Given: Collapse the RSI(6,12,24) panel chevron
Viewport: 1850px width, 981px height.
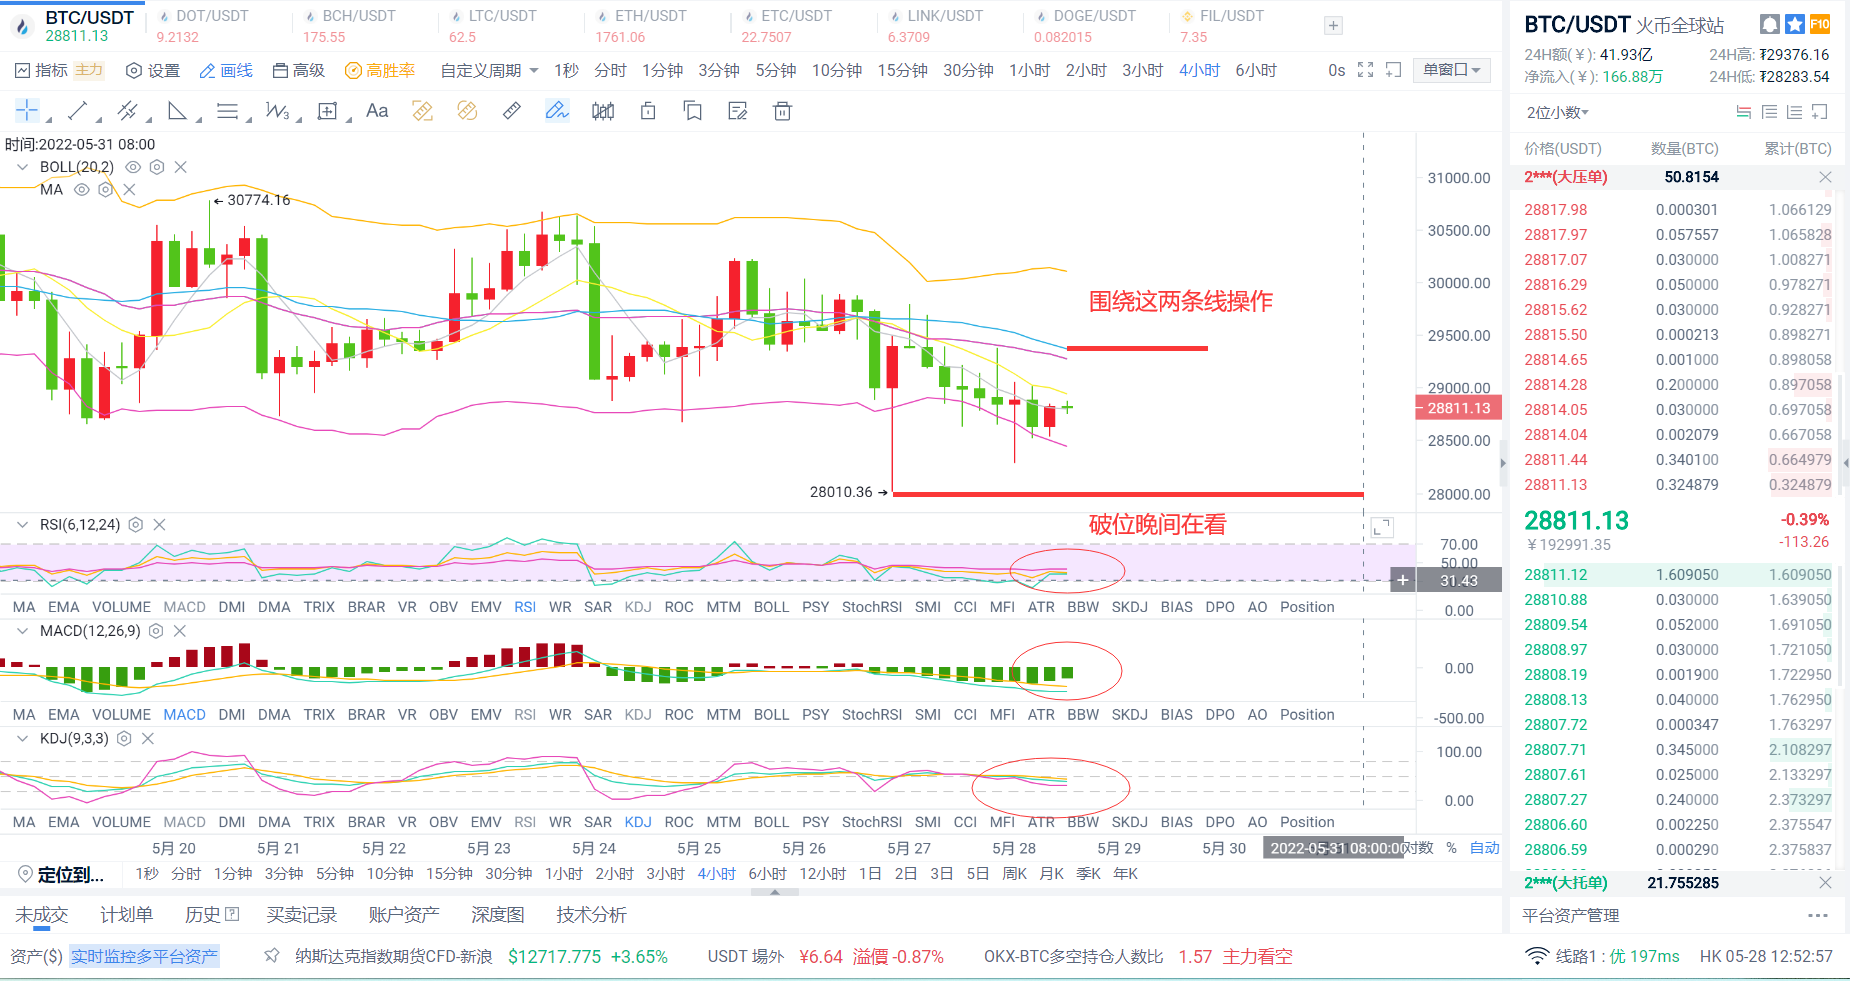Looking at the screenshot, I should (x=22, y=524).
